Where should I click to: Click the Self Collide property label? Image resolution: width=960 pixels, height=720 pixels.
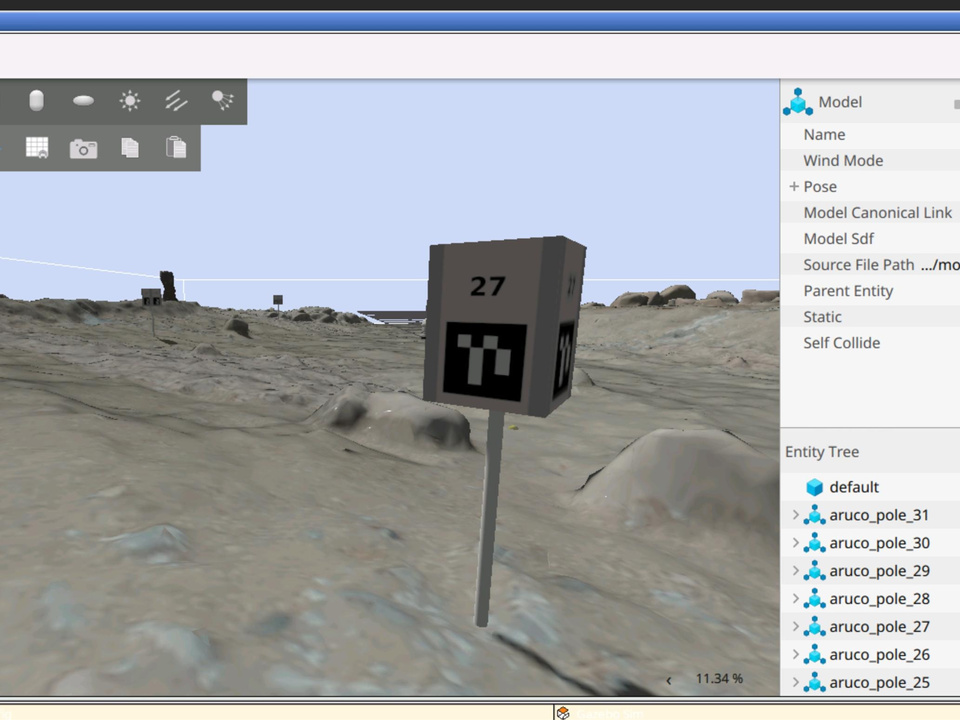[842, 343]
